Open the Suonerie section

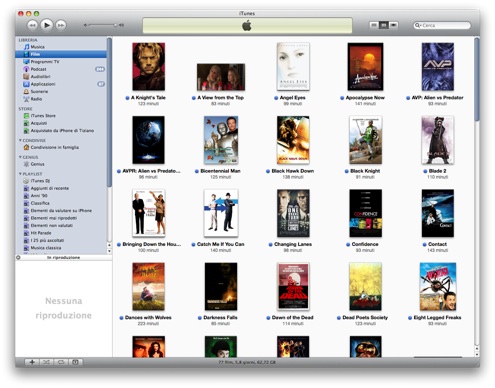click(39, 91)
